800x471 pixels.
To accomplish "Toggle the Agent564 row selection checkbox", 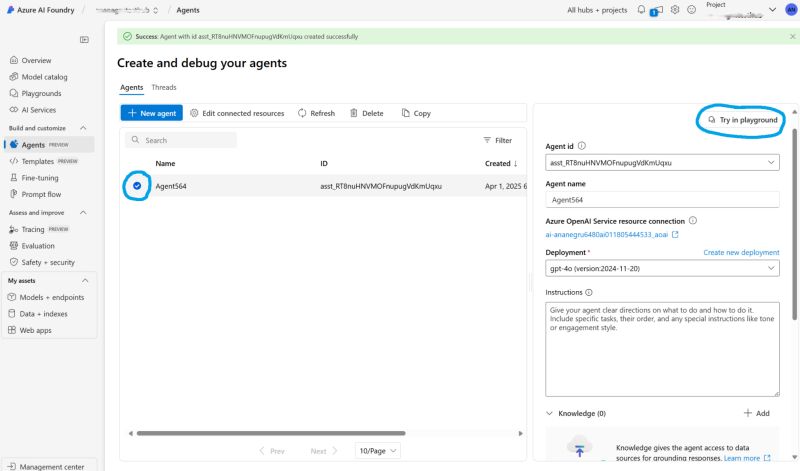I will click(137, 186).
